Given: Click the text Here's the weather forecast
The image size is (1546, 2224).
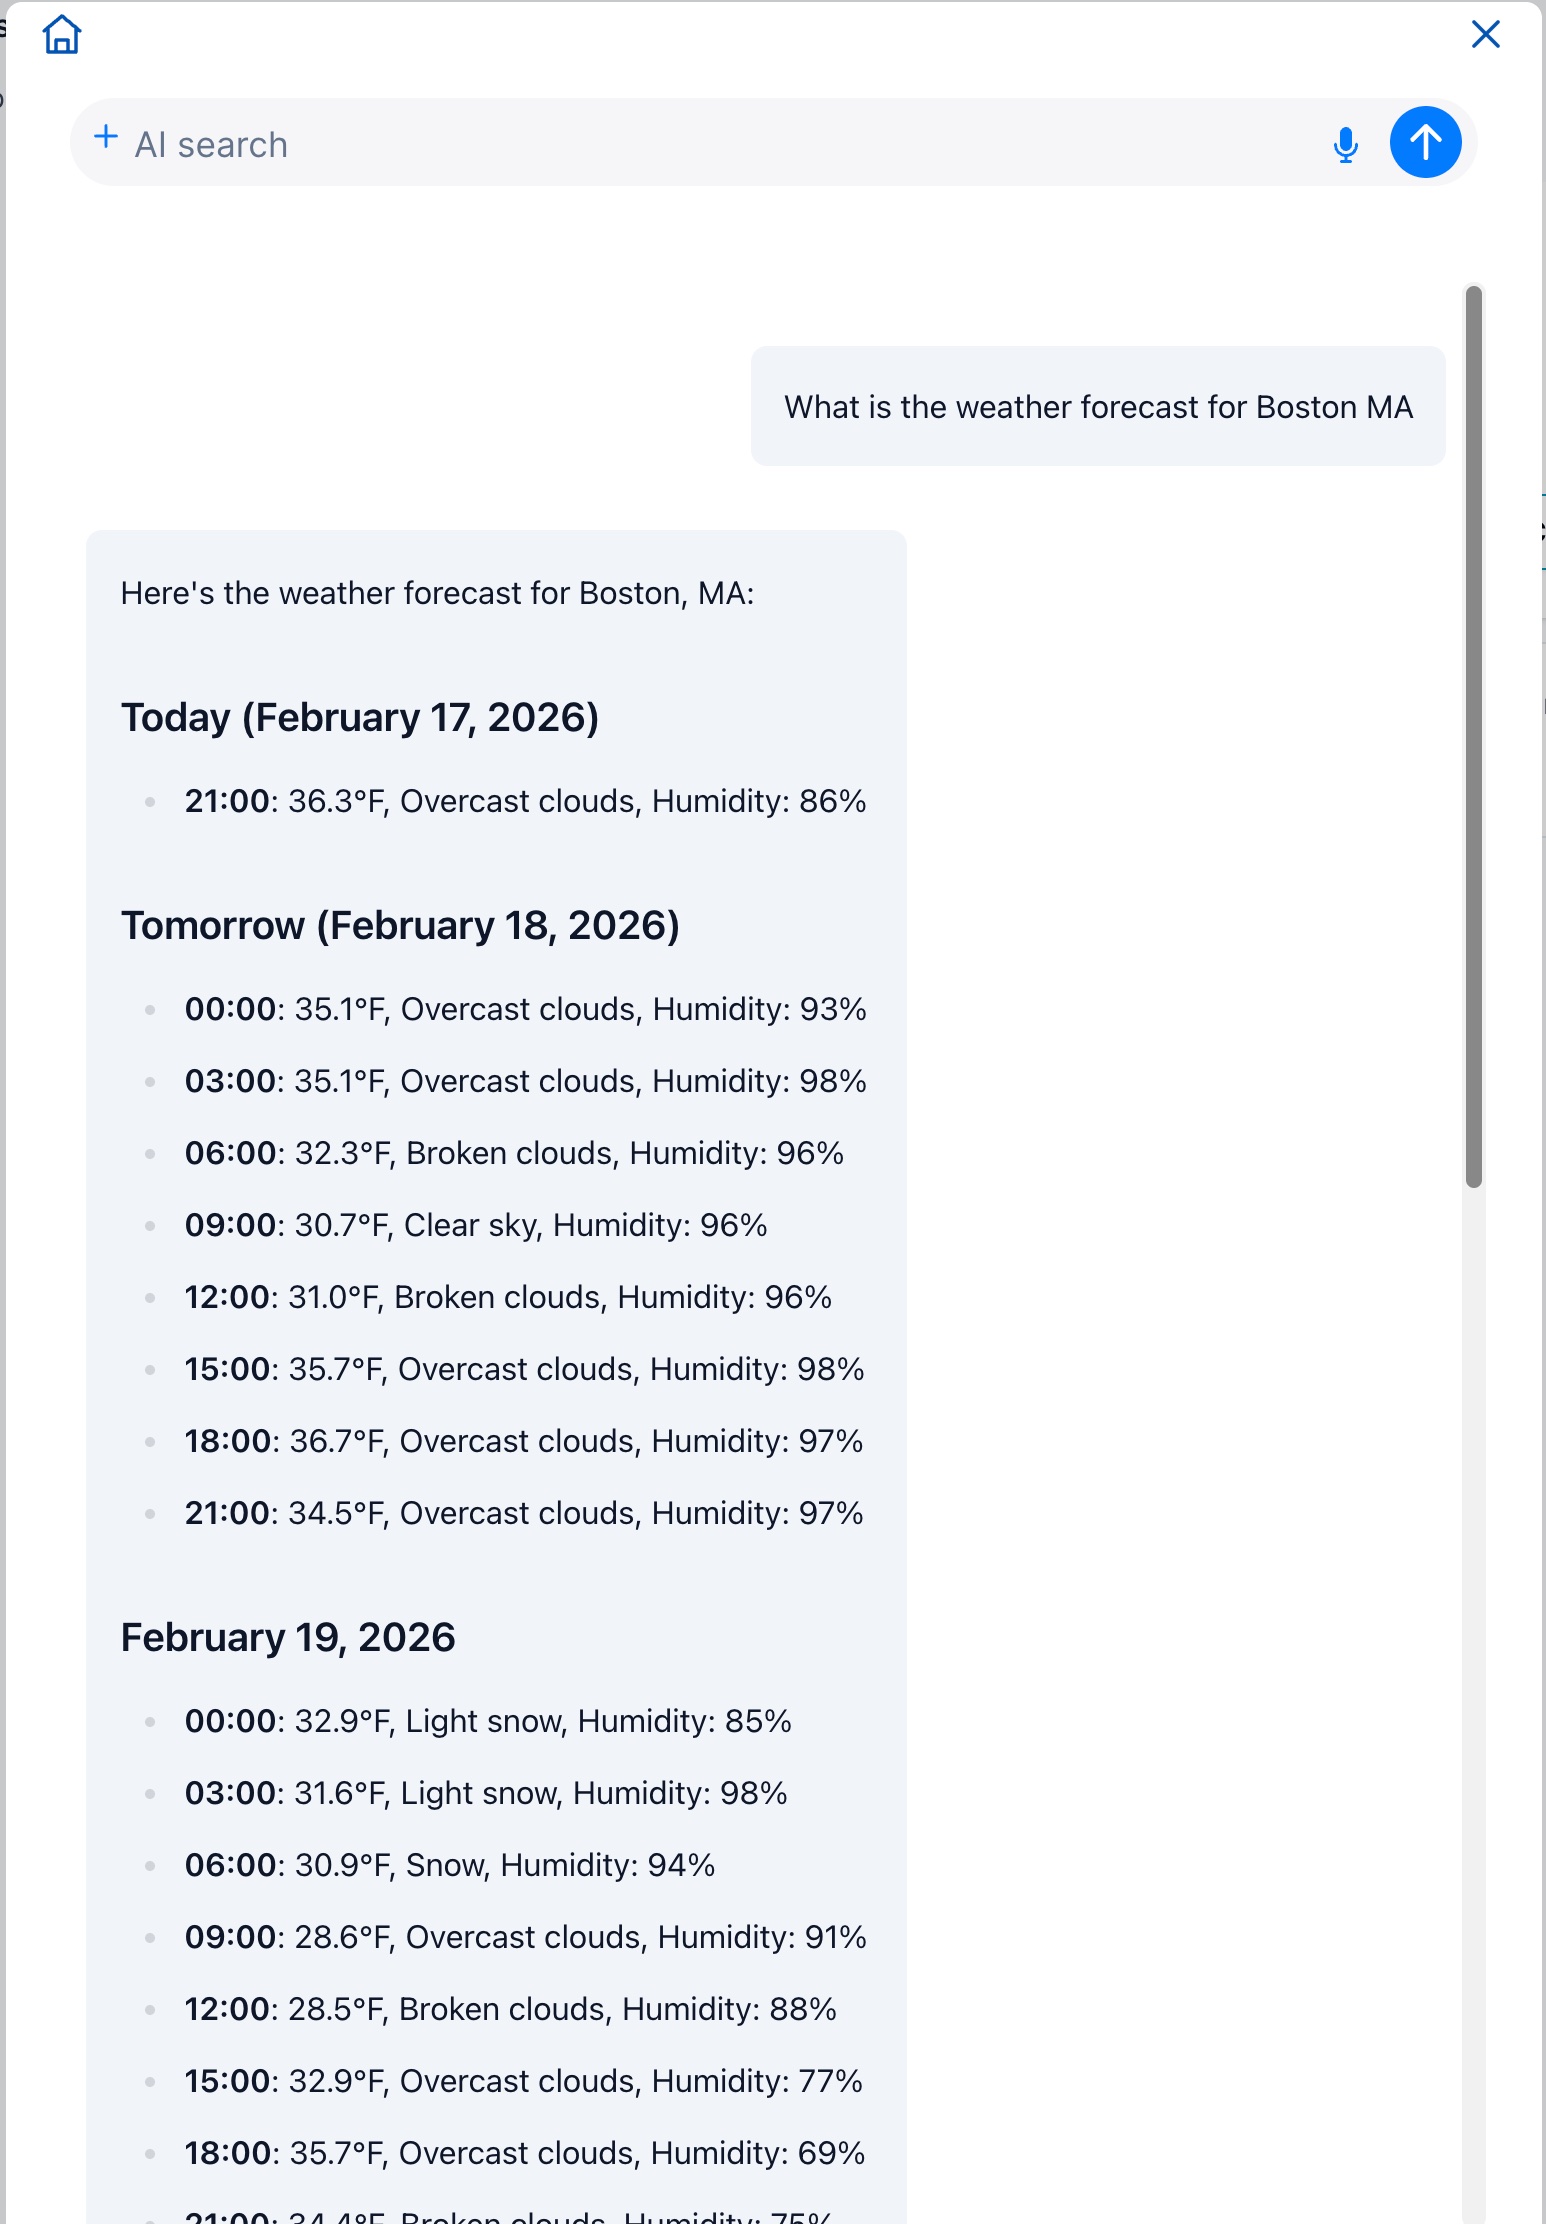Looking at the screenshot, I should tap(438, 592).
